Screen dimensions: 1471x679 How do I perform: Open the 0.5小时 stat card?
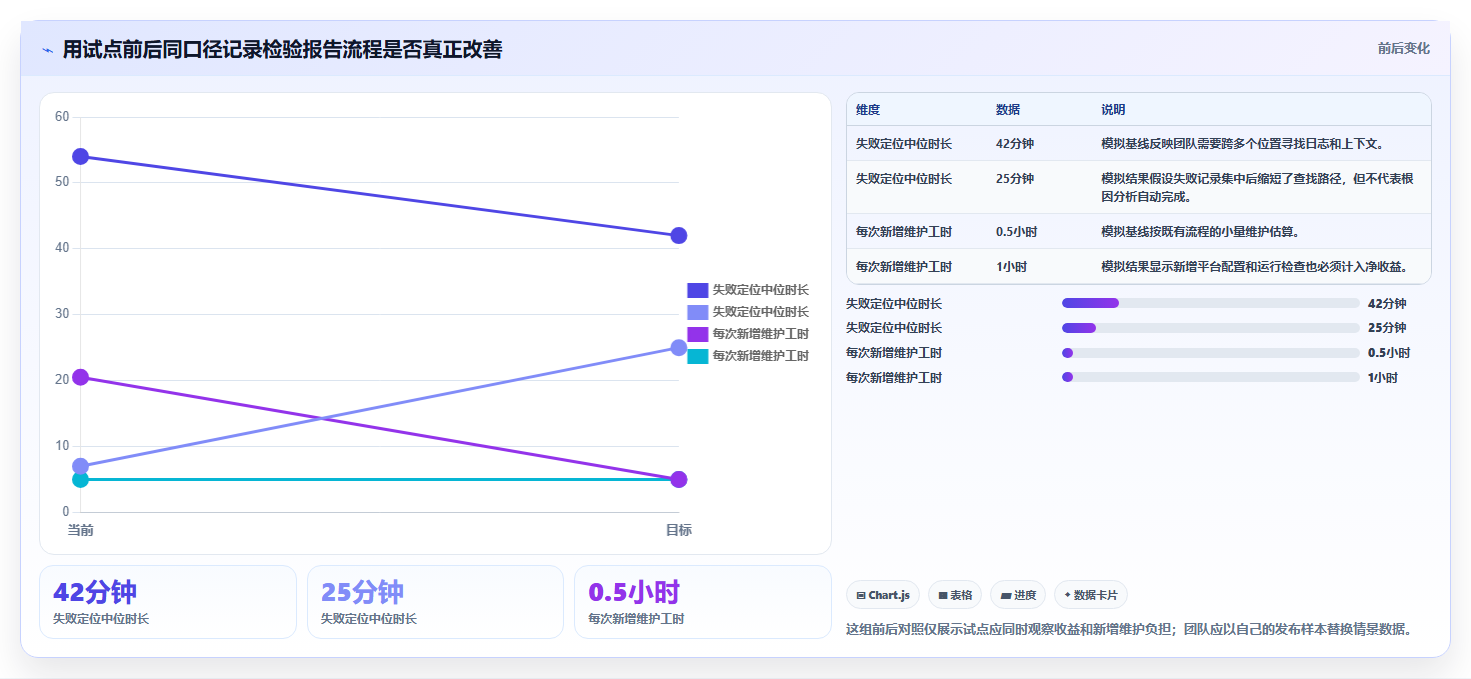coord(703,602)
